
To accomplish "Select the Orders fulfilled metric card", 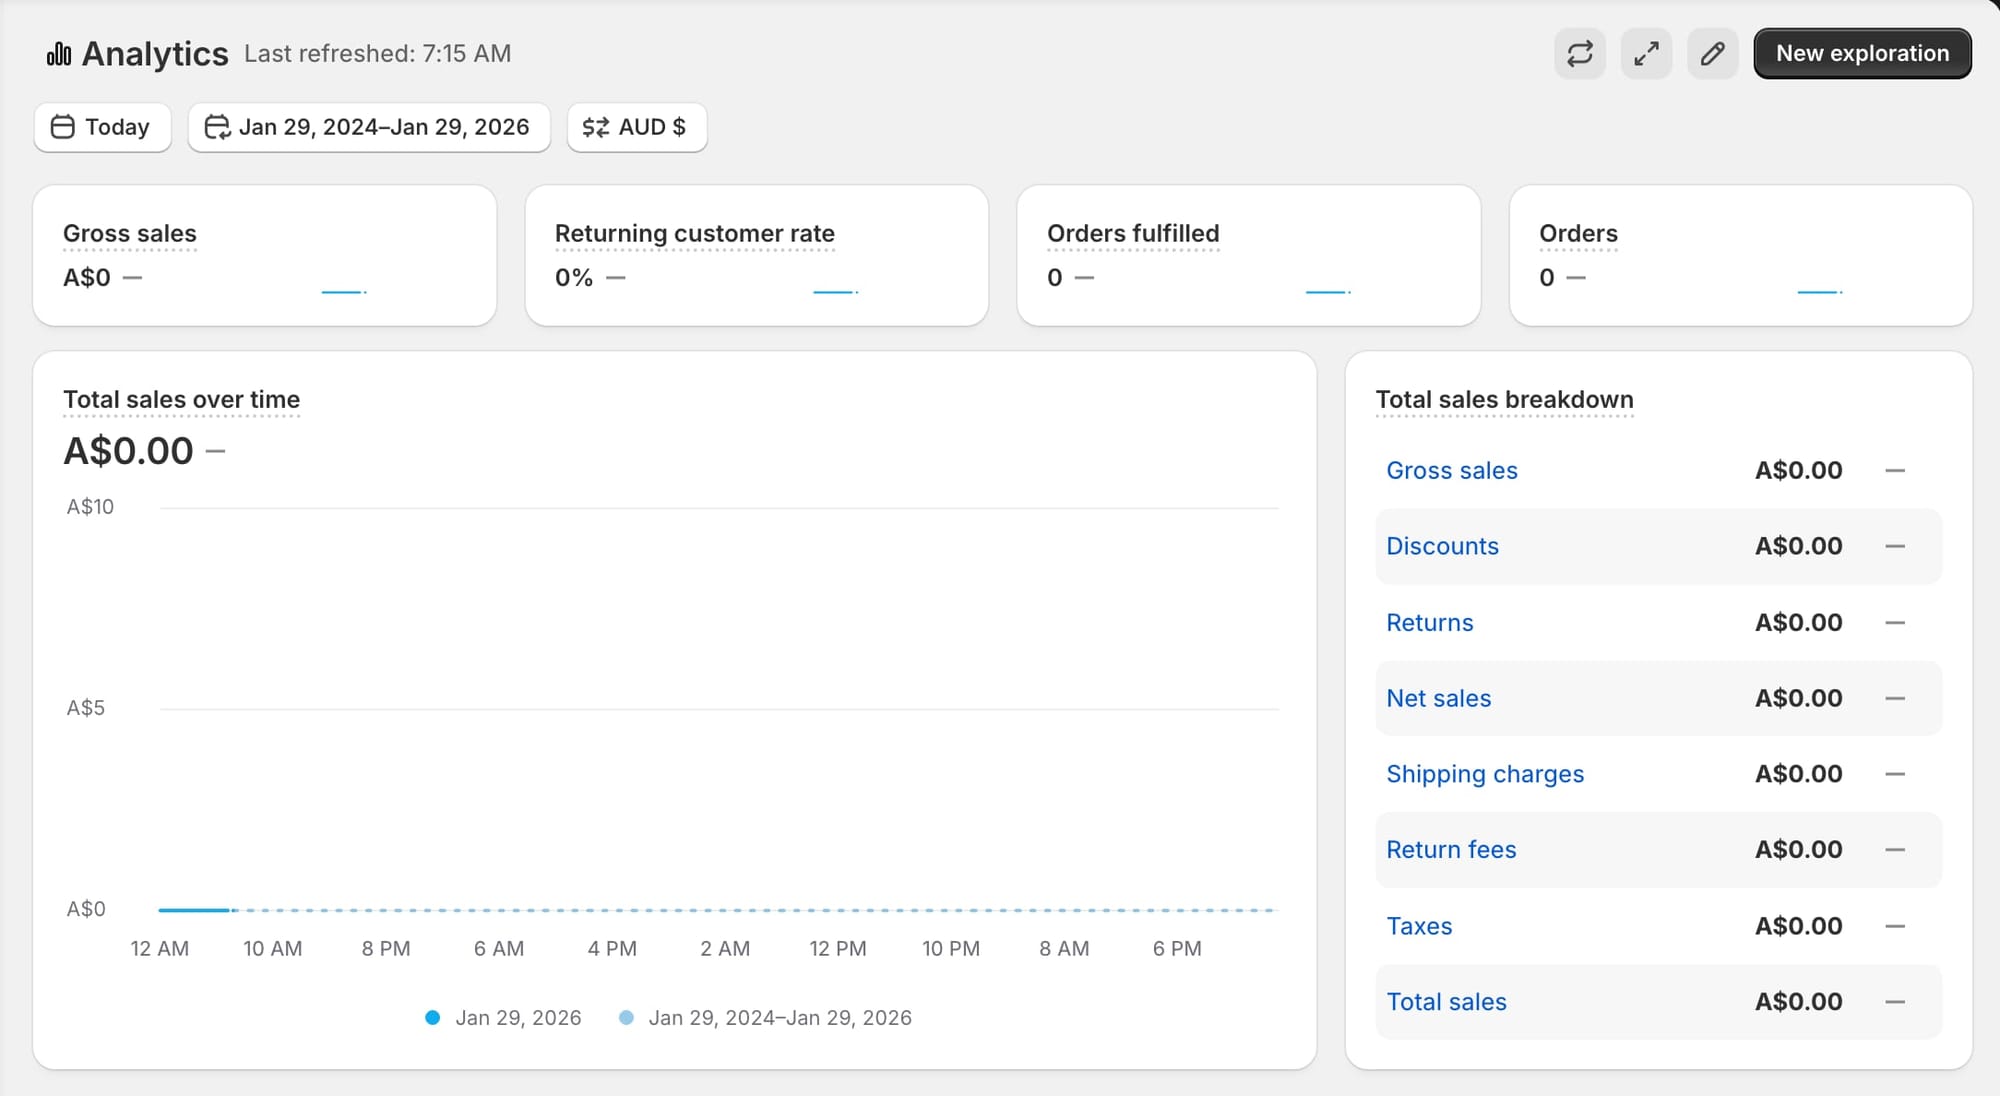I will 1248,255.
